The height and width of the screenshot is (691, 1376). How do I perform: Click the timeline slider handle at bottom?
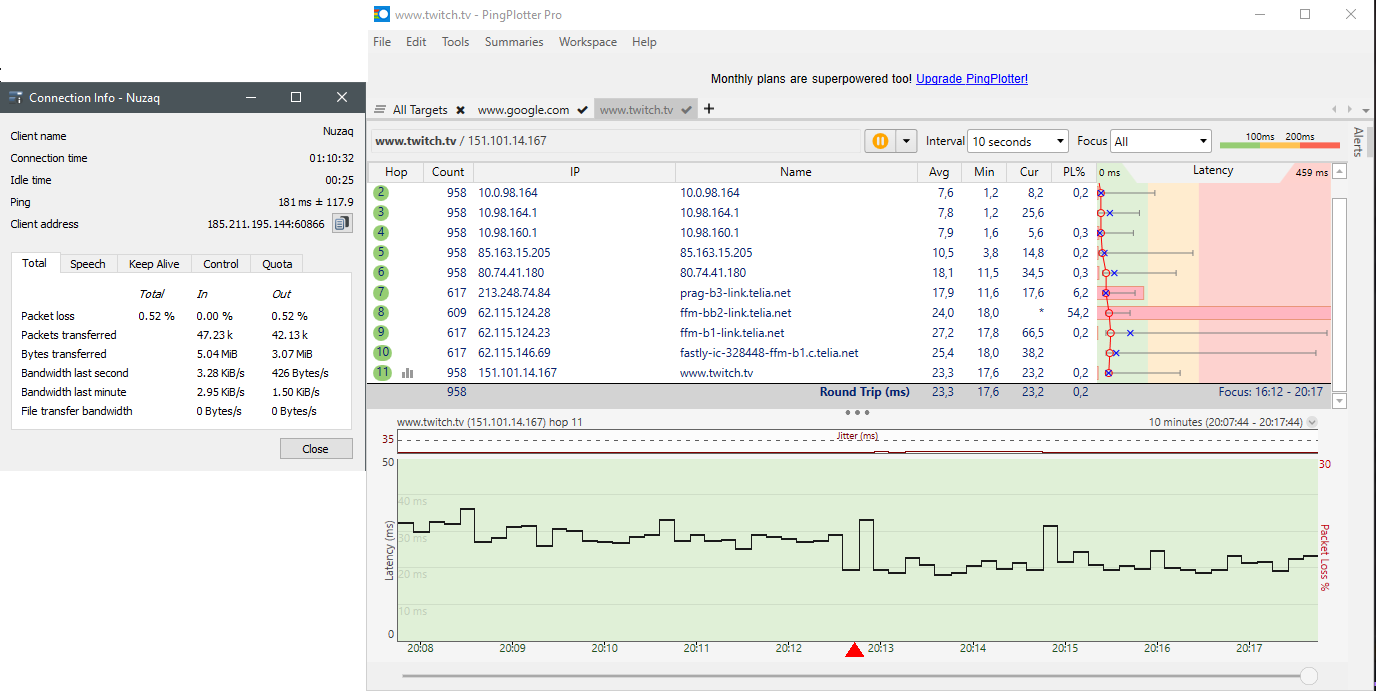pos(1308,676)
